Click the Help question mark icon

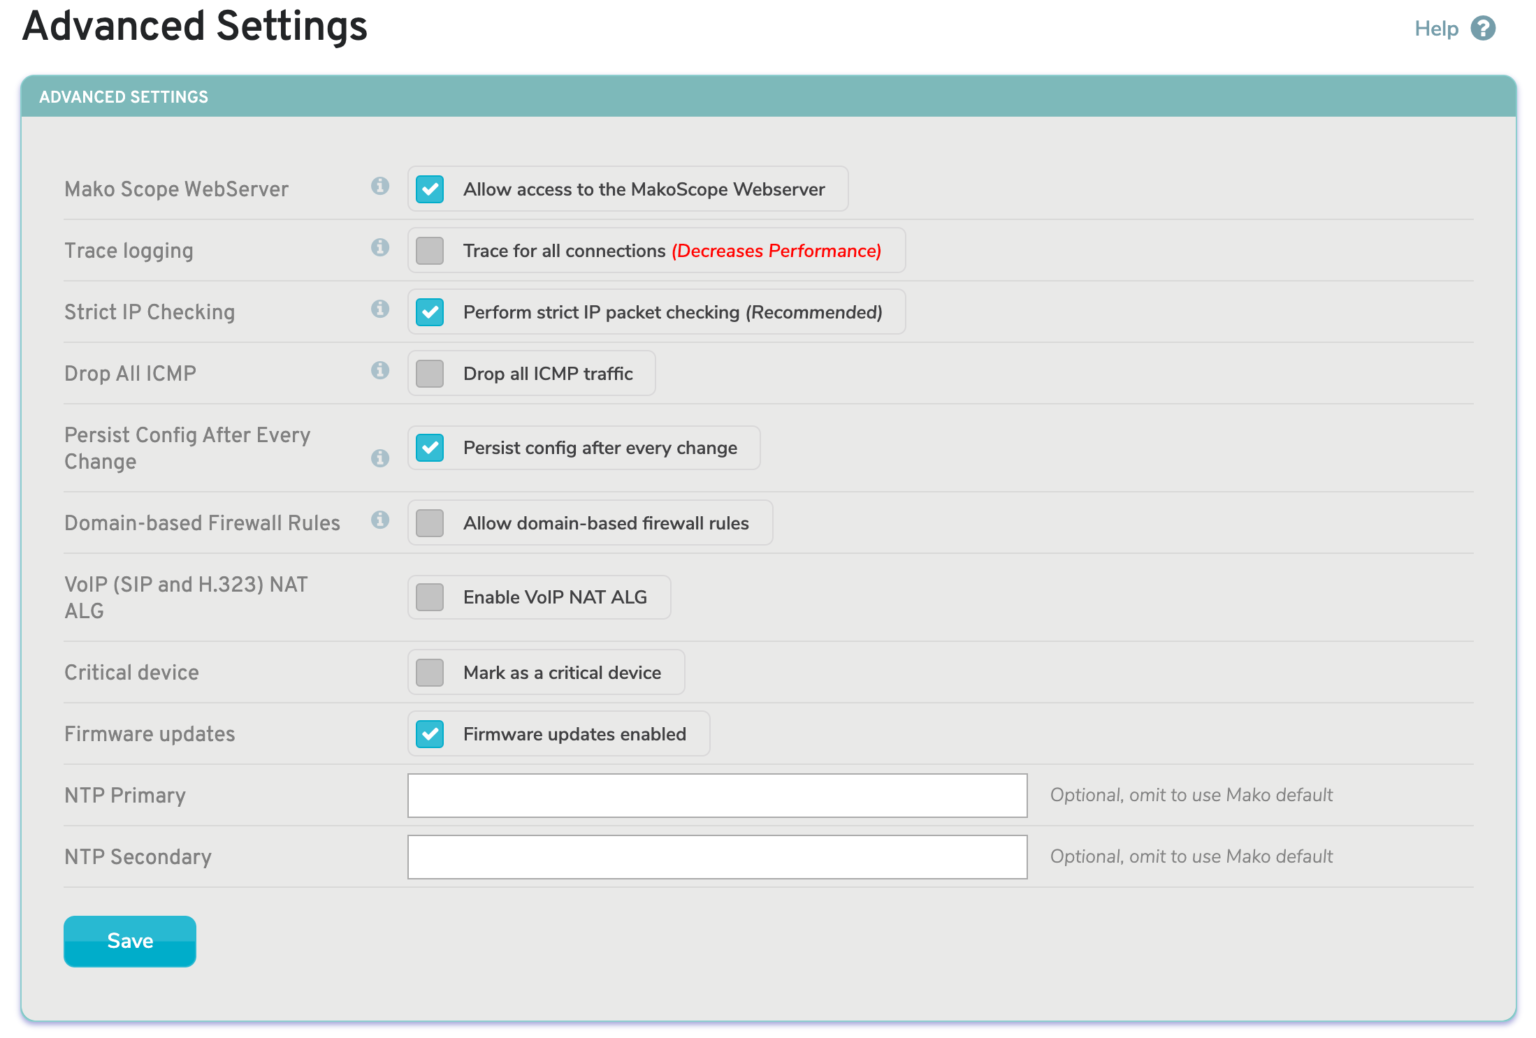pos(1484,28)
